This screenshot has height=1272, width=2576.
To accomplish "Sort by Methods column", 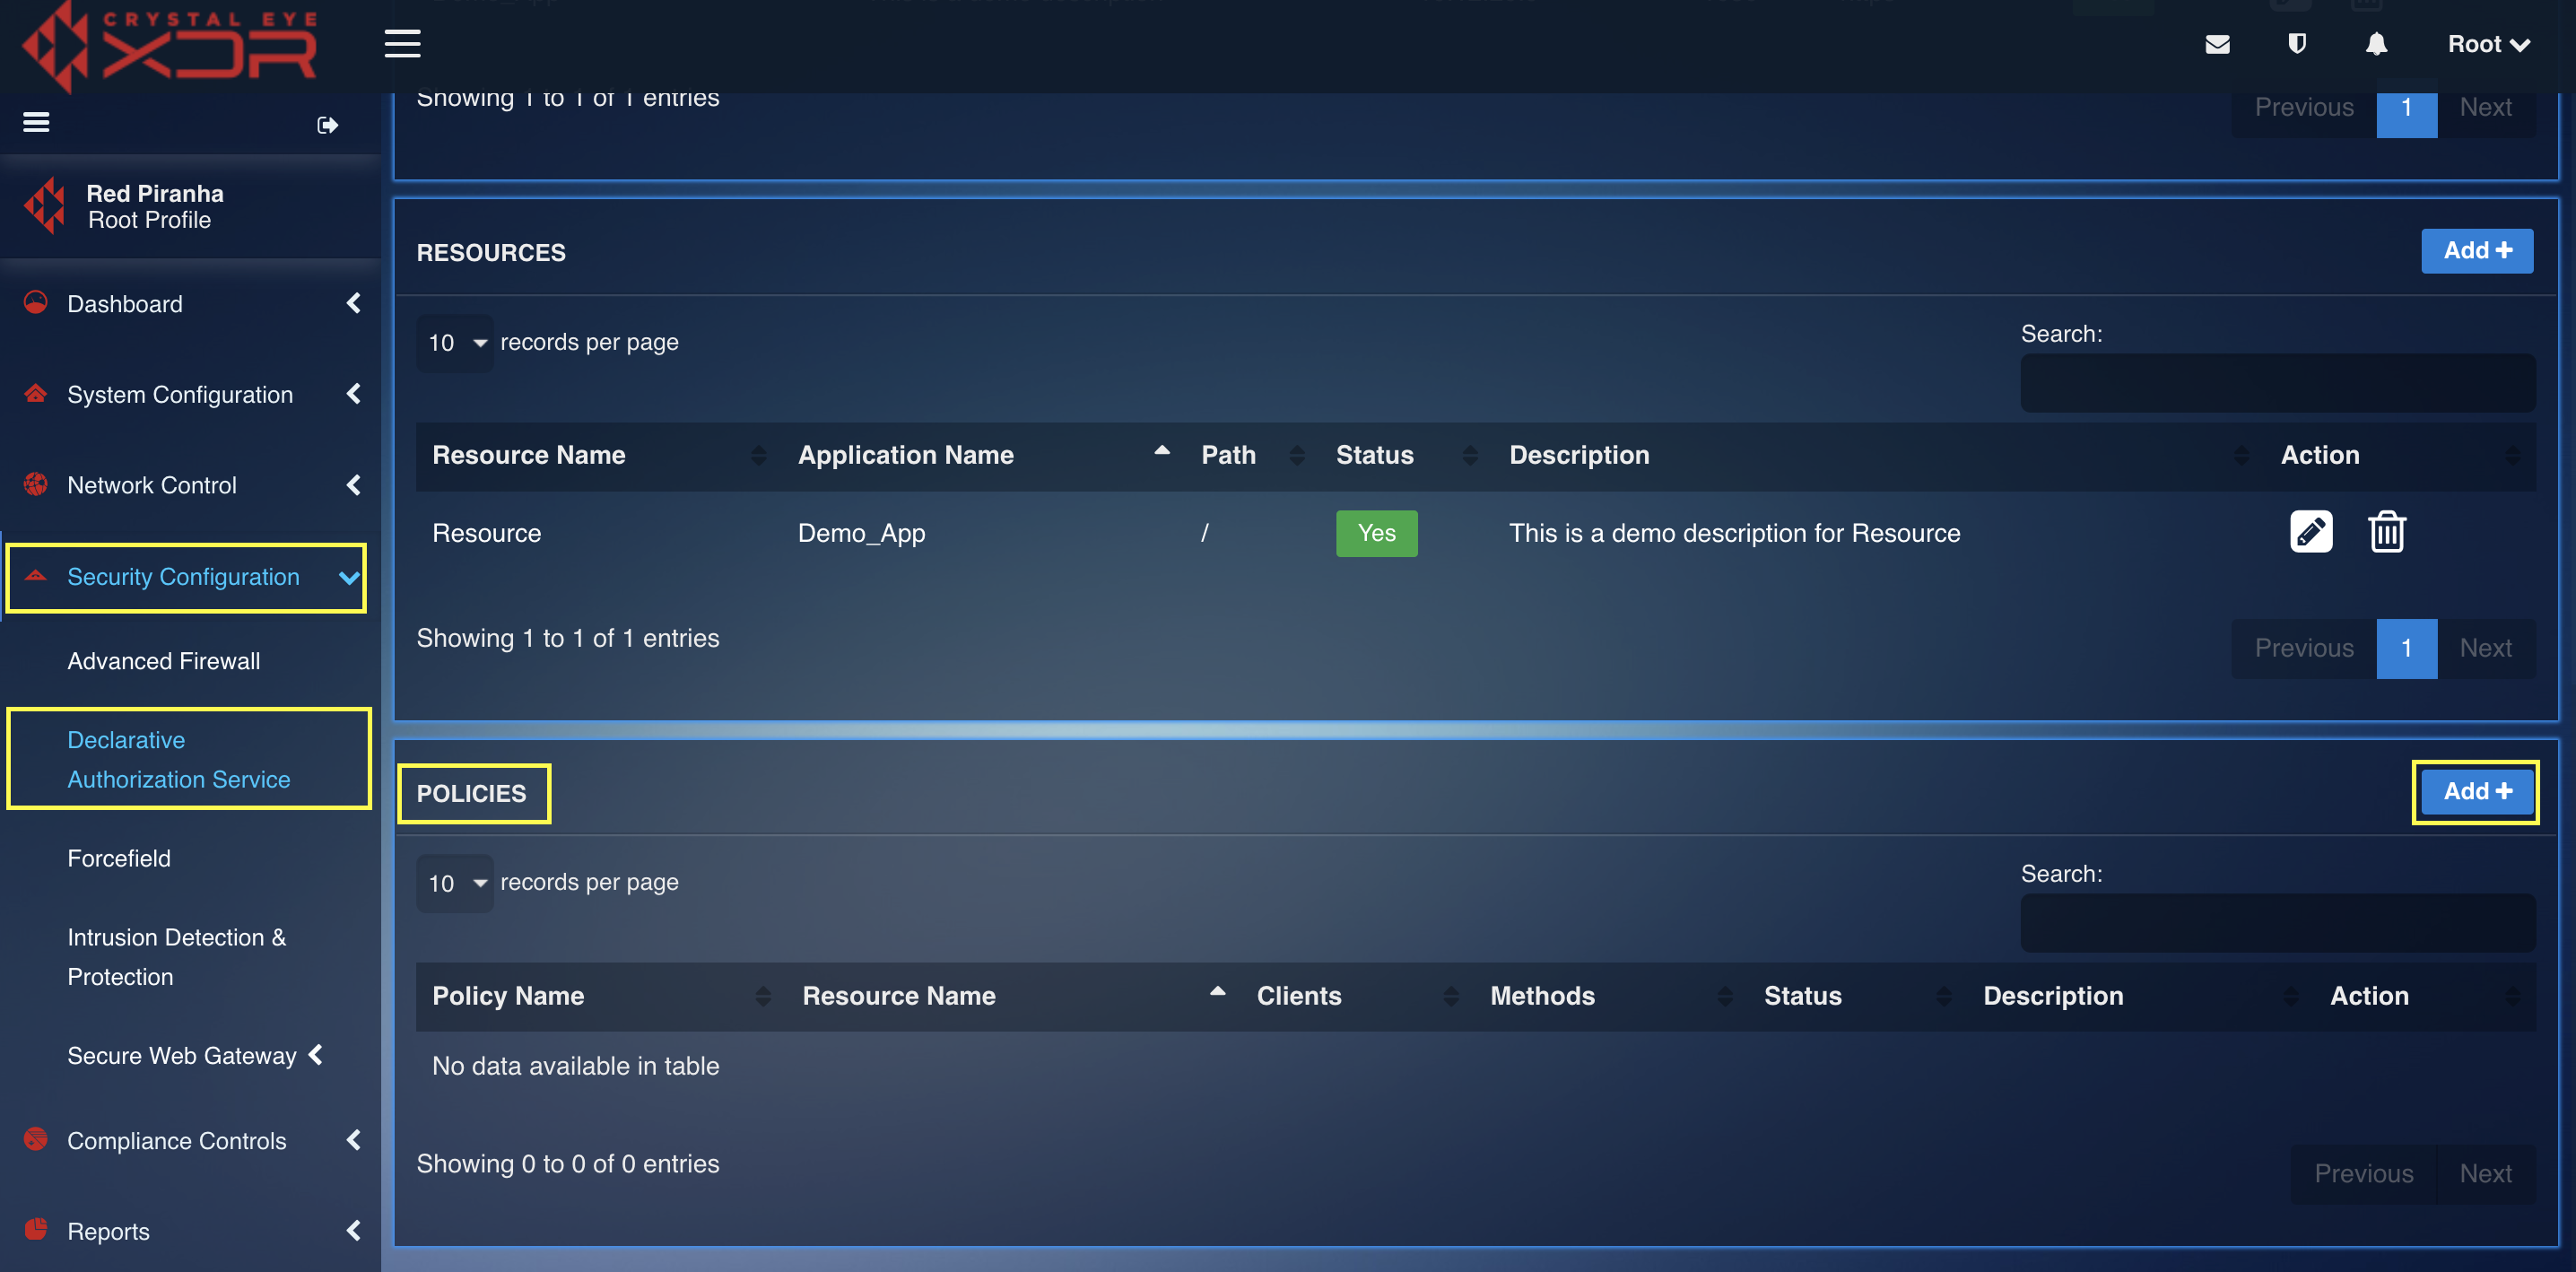I will (x=1611, y=996).
